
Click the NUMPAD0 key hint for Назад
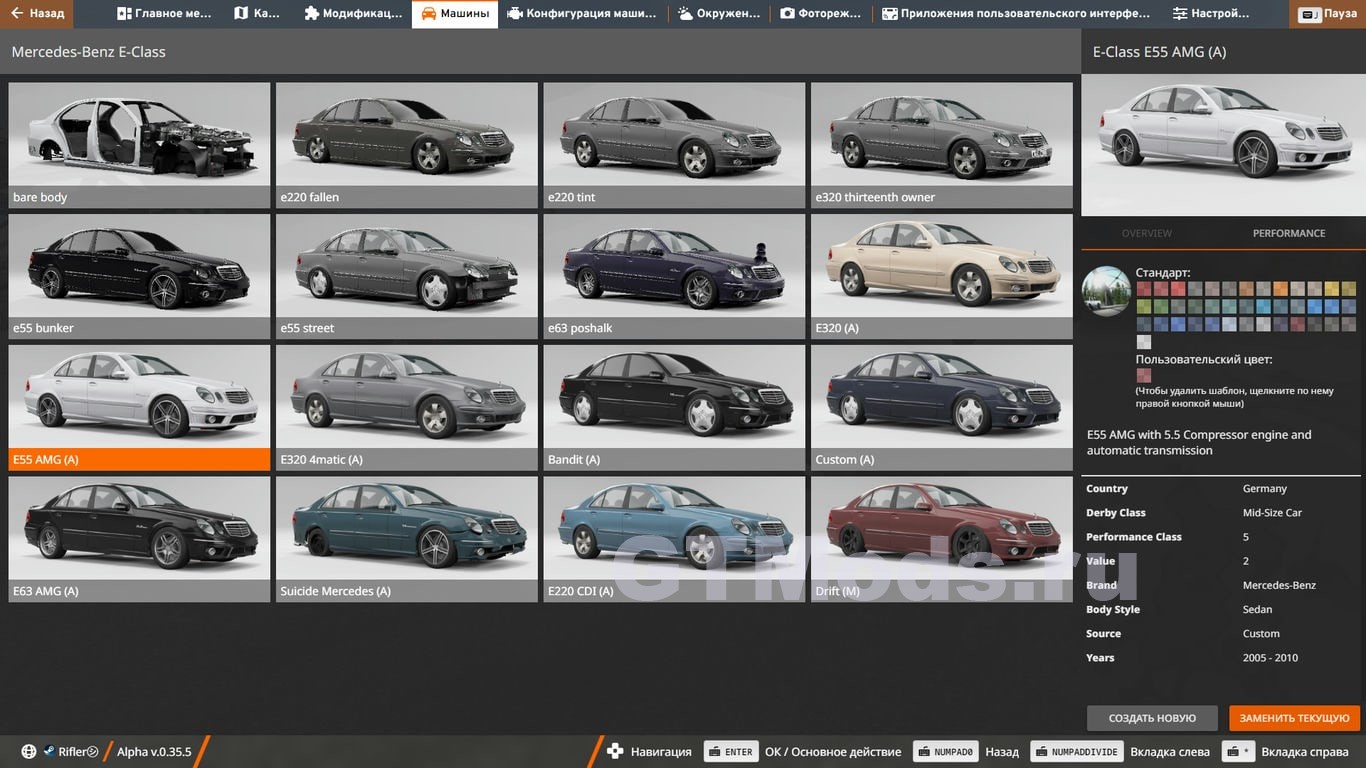point(948,752)
